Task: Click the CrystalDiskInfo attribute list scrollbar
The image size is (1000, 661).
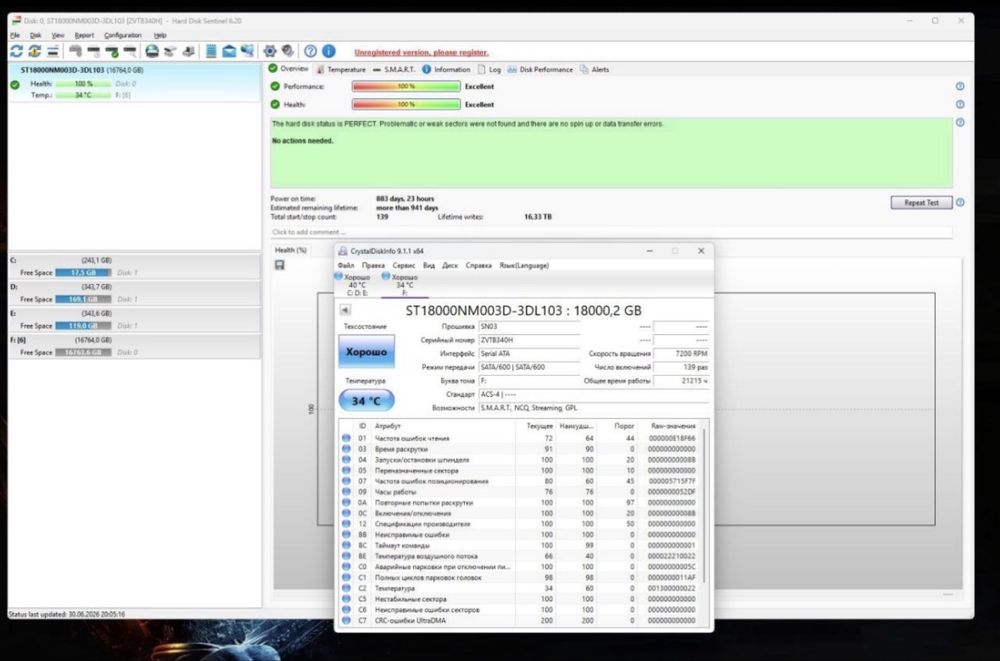Action: point(704,504)
